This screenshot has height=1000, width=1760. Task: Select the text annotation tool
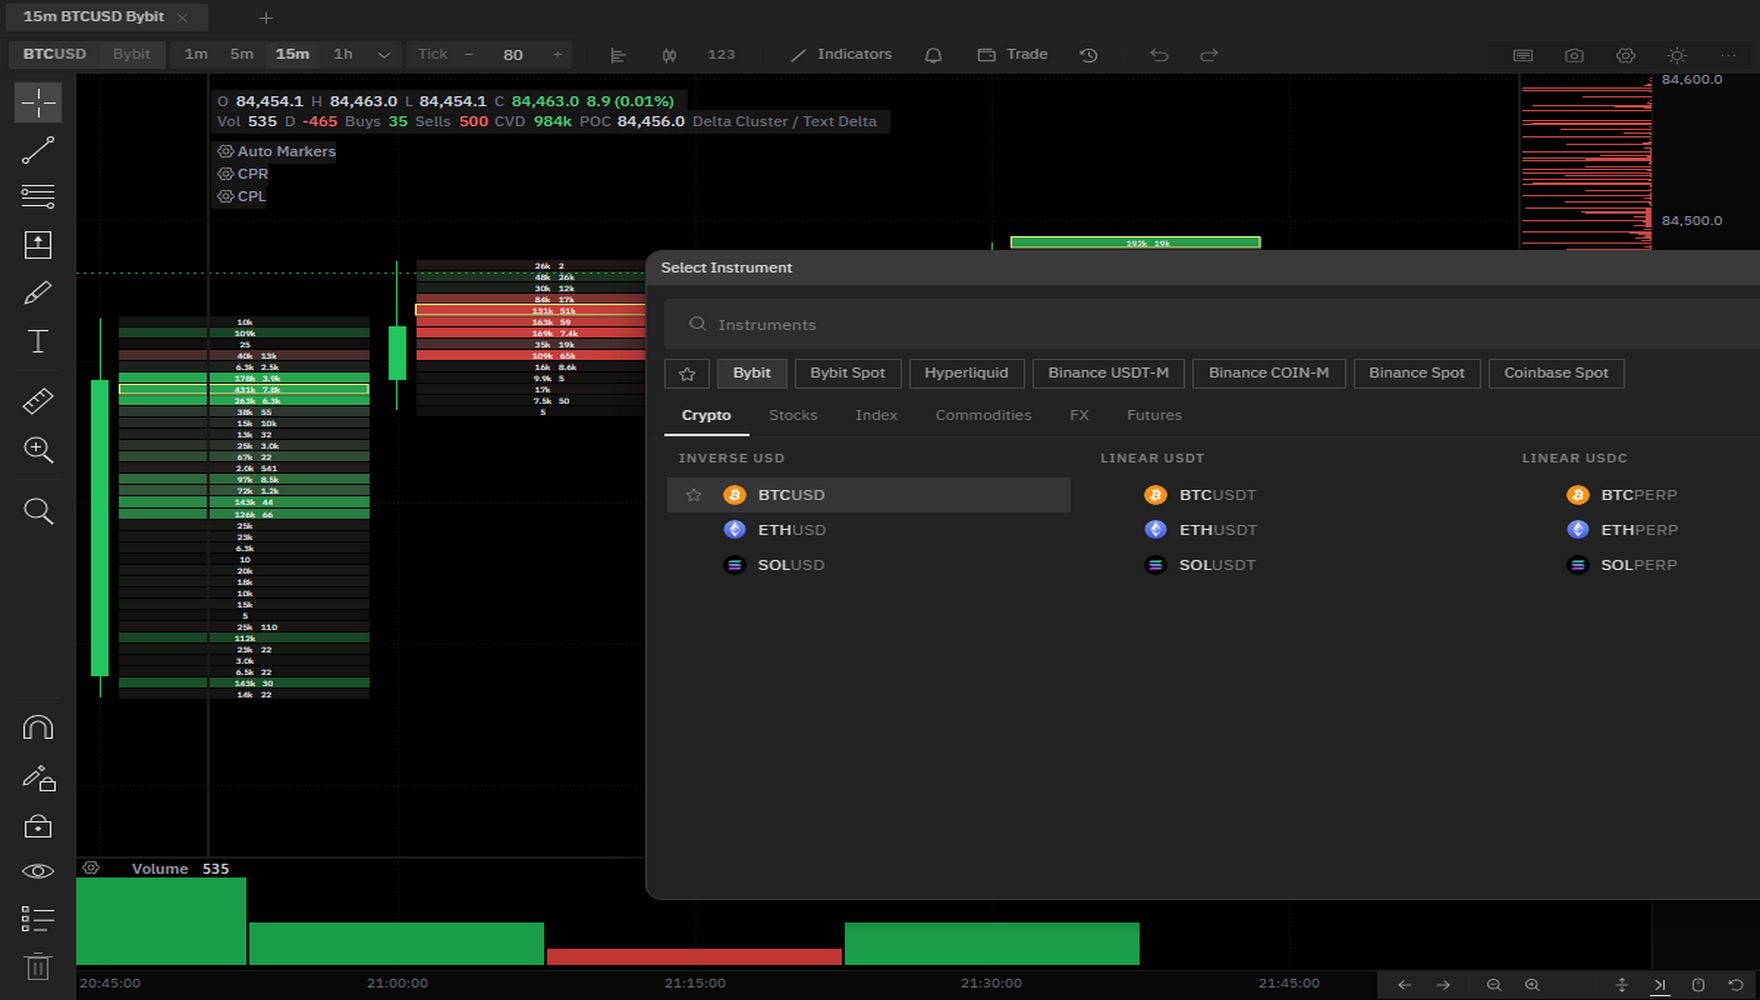pyautogui.click(x=38, y=341)
